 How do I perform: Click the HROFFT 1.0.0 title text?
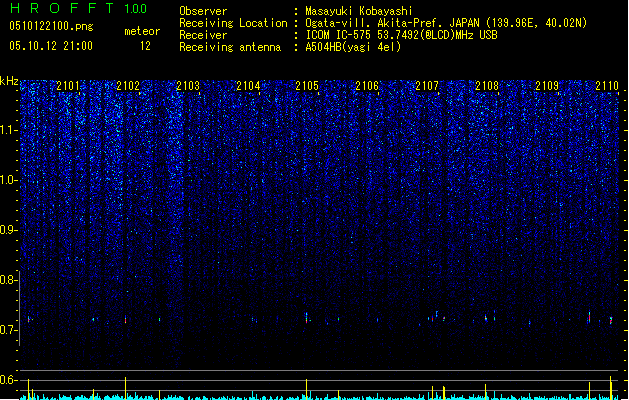point(78,8)
